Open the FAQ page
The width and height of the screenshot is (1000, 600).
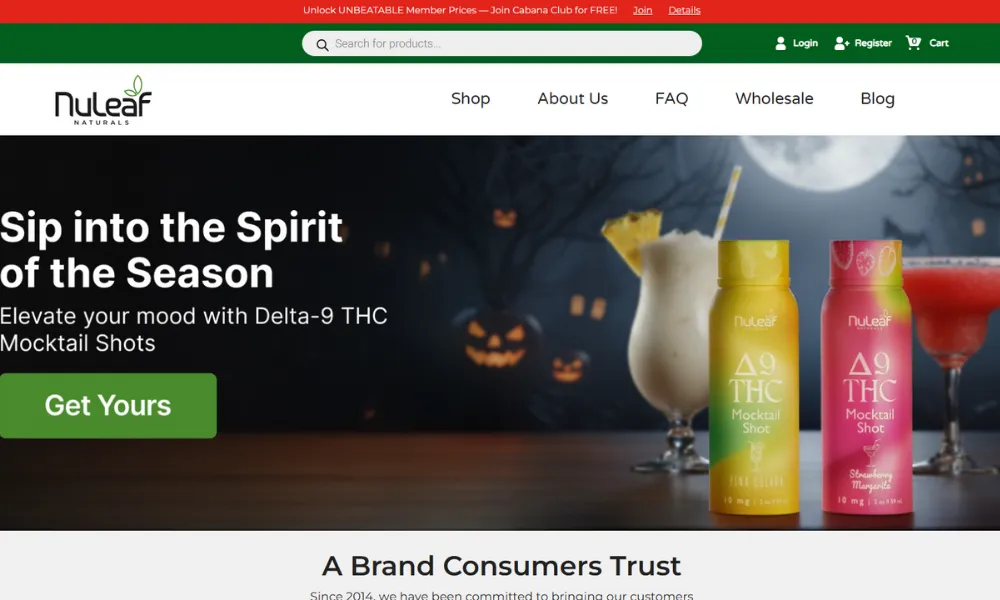672,99
